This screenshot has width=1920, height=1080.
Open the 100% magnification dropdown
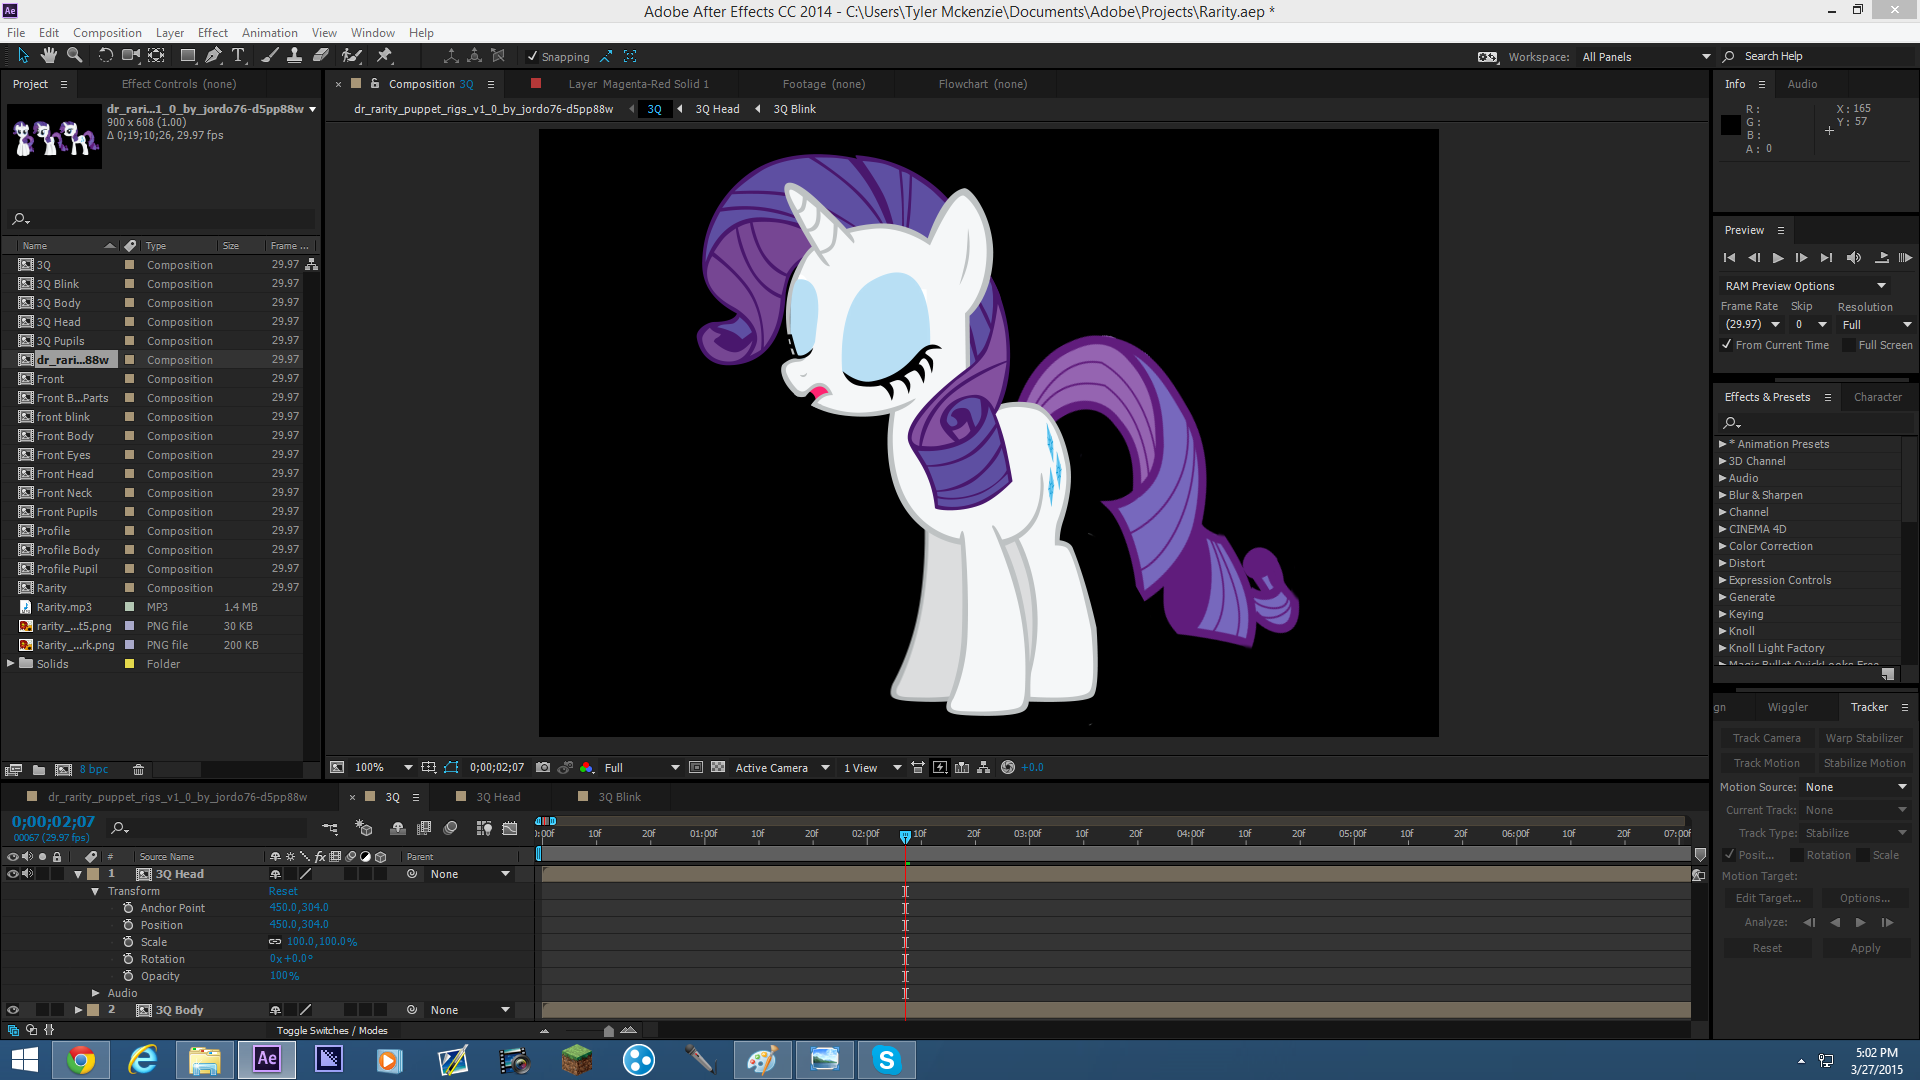click(384, 768)
